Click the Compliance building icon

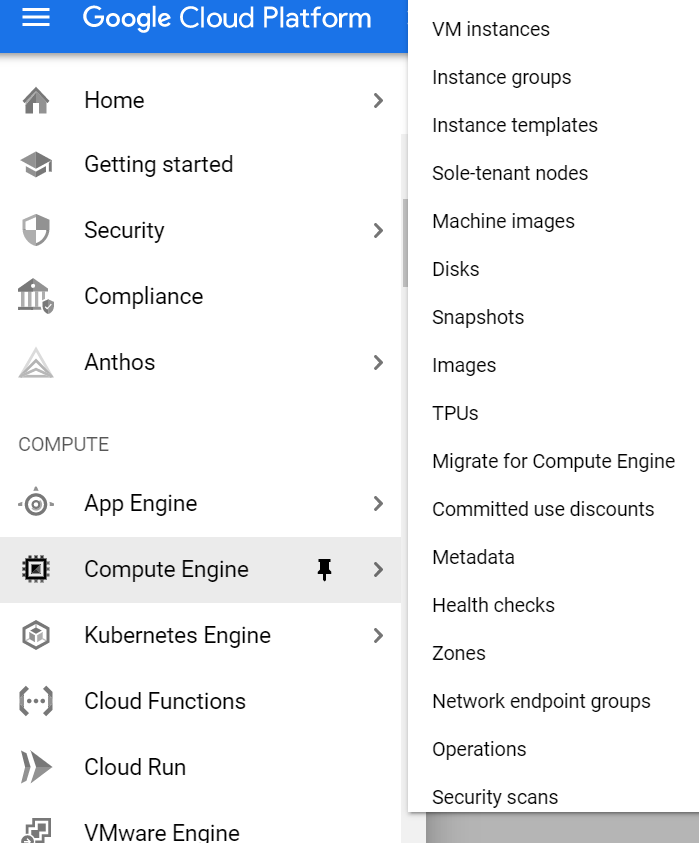[x=36, y=297]
